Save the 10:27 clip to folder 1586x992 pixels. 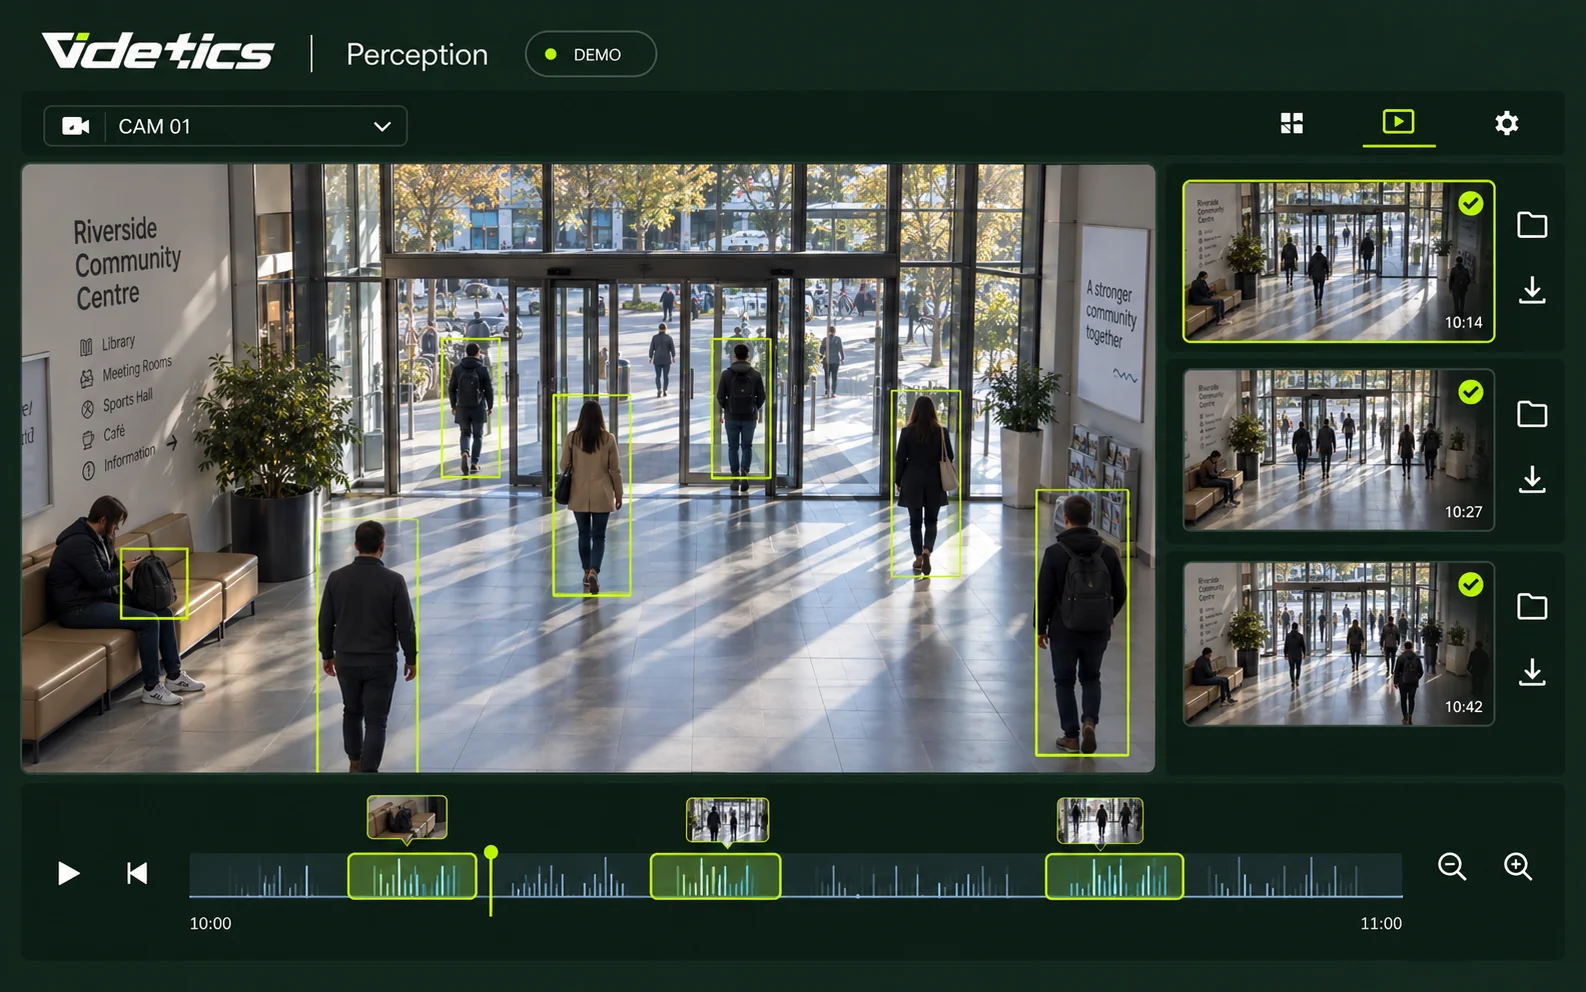tap(1532, 414)
